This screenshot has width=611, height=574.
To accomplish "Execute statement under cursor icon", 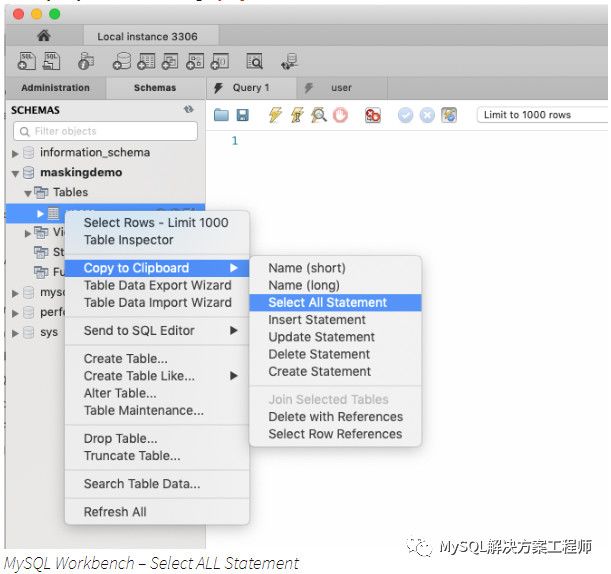I will (x=297, y=115).
